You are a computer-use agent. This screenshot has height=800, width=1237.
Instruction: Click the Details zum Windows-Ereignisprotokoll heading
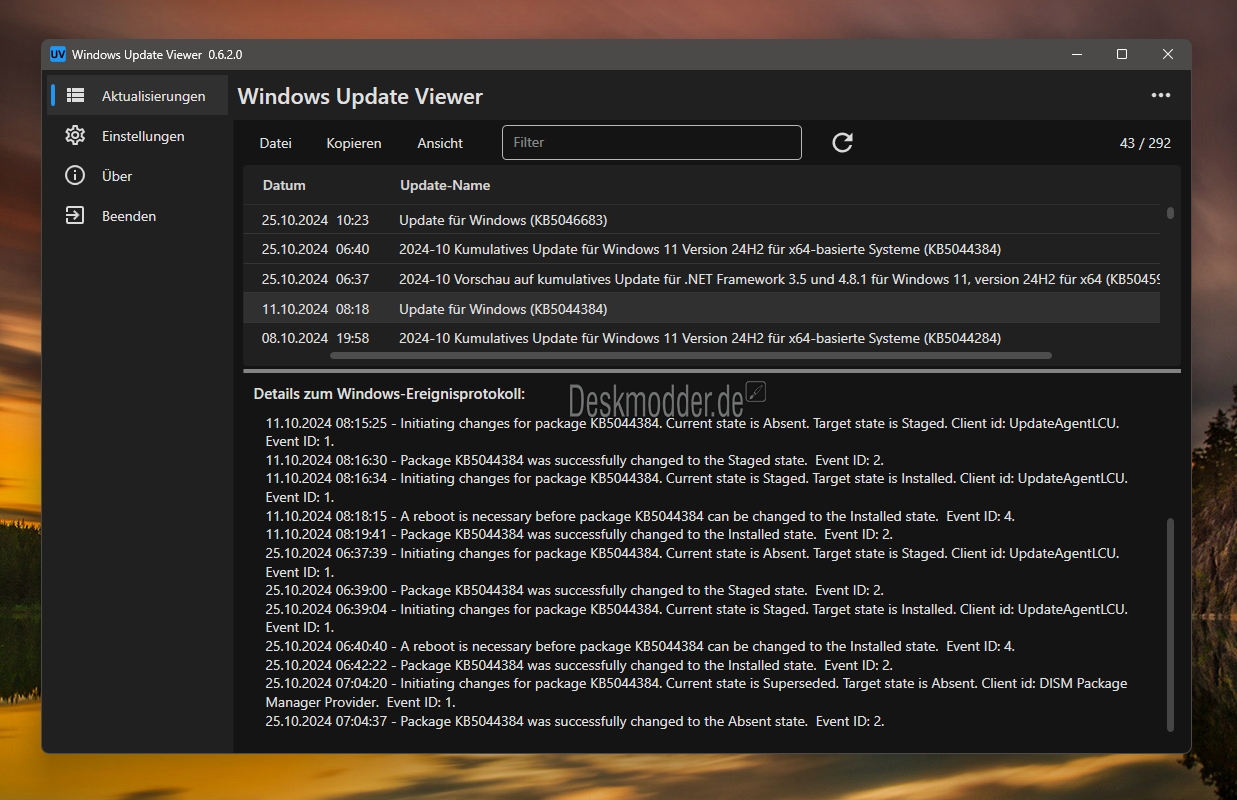pos(389,394)
